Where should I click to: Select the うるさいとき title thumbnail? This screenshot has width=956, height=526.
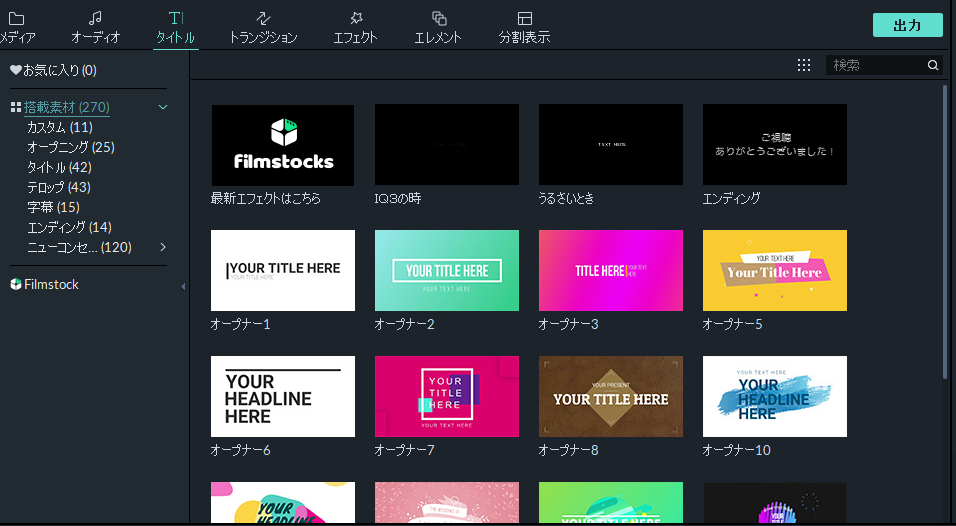pyautogui.click(x=611, y=144)
